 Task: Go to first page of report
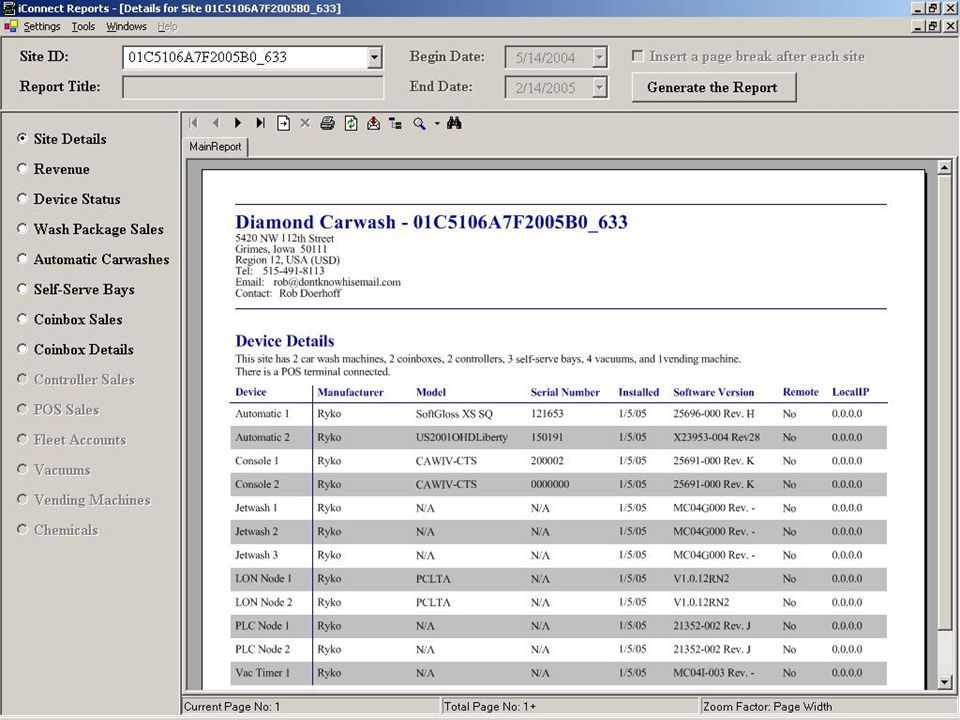coord(193,123)
